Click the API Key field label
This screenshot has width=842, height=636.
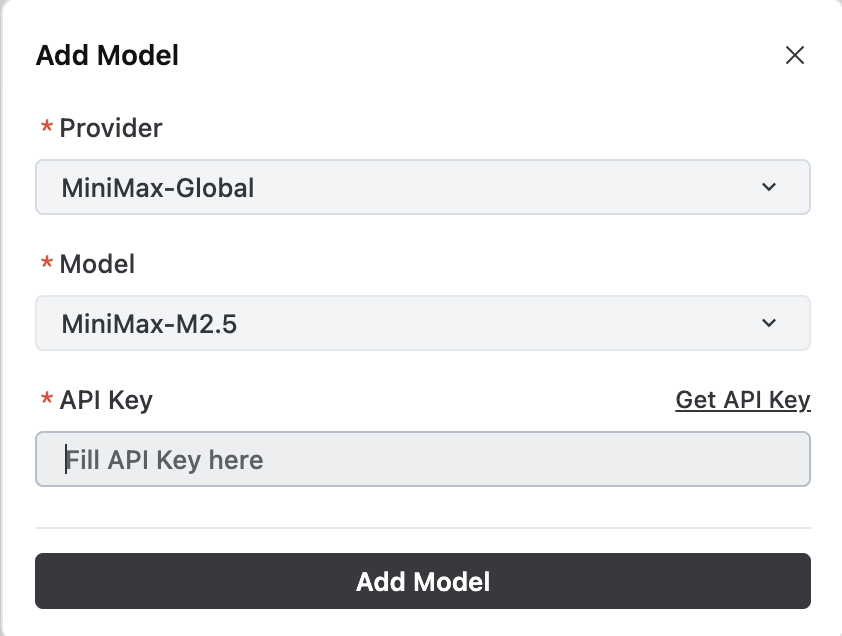click(x=106, y=400)
